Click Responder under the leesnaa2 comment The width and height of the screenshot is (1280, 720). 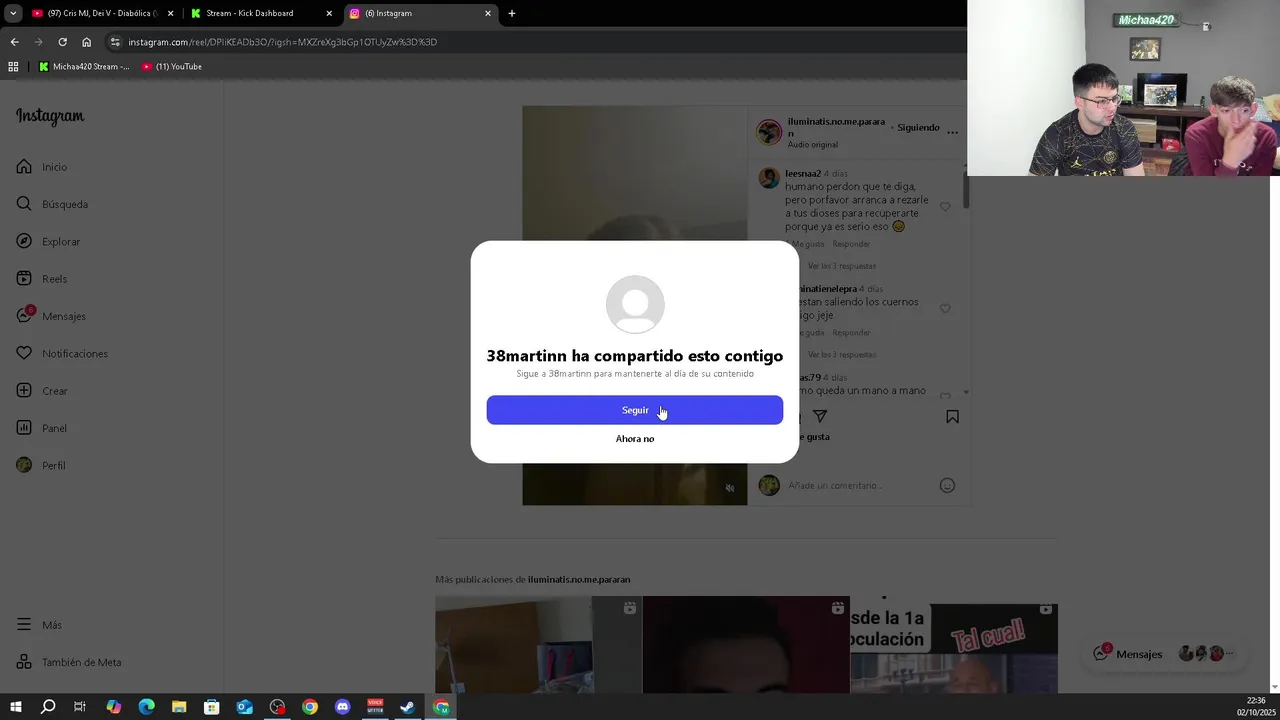click(851, 244)
